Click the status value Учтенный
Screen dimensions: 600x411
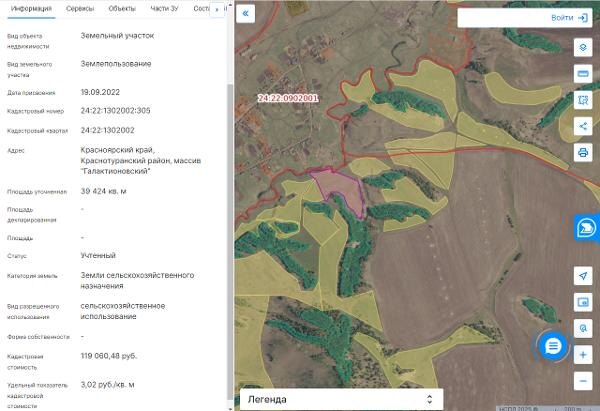tap(98, 255)
